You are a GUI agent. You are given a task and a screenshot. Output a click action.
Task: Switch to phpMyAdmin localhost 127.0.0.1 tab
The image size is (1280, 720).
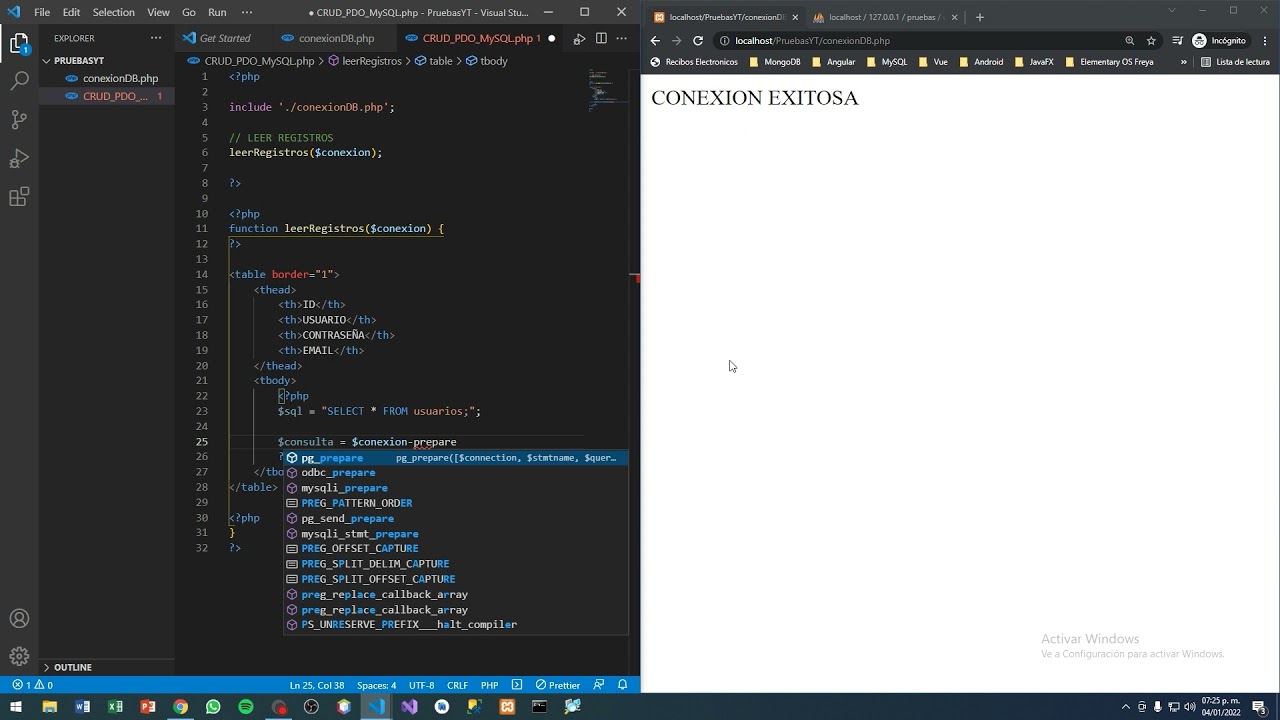[884, 17]
